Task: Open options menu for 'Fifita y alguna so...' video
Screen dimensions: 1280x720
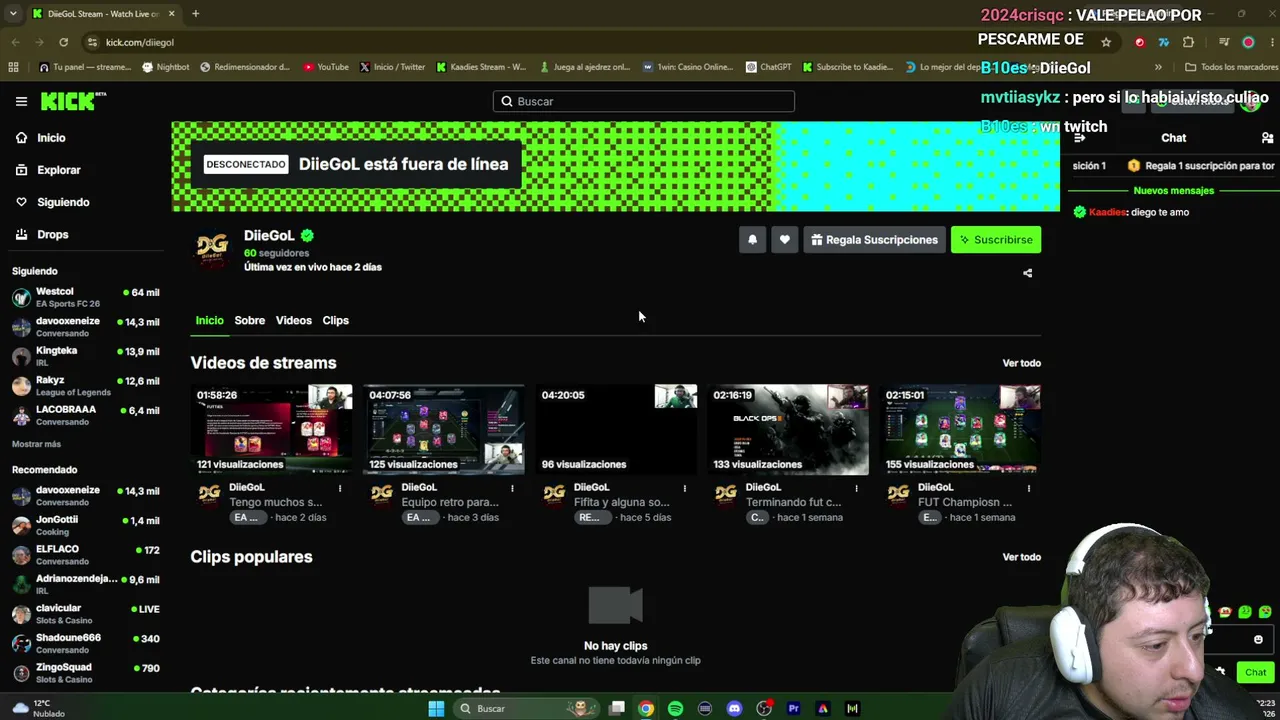Action: (x=684, y=489)
